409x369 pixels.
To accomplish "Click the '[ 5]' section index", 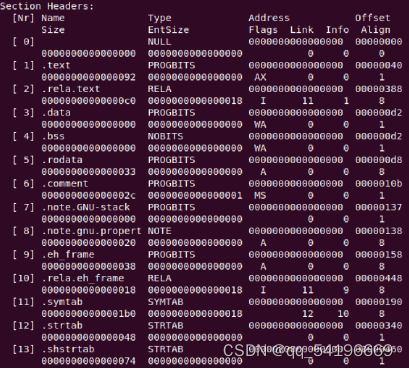I will click(23, 160).
